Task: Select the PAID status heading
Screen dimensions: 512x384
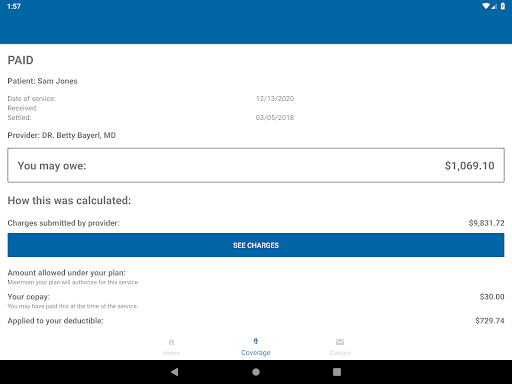Action: click(x=20, y=60)
